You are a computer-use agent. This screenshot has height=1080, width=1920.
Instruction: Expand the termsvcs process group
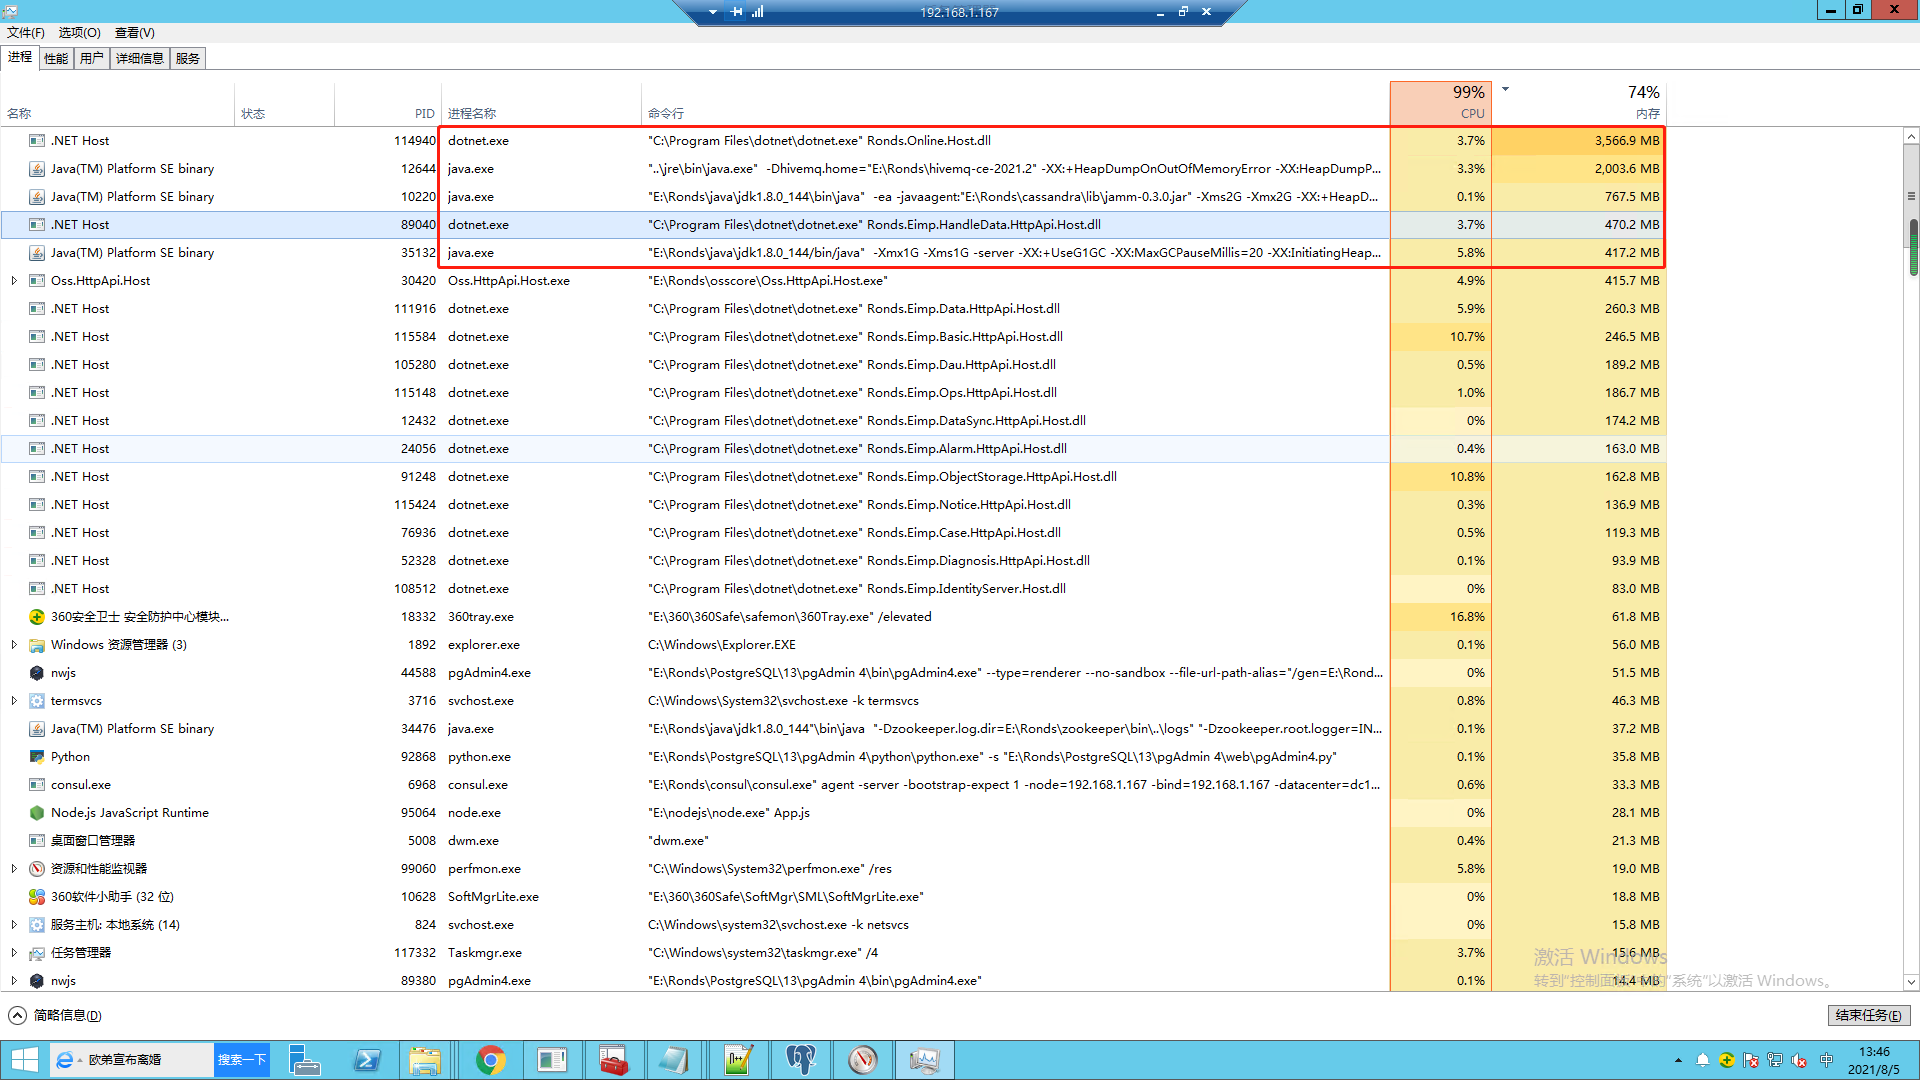tap(14, 701)
